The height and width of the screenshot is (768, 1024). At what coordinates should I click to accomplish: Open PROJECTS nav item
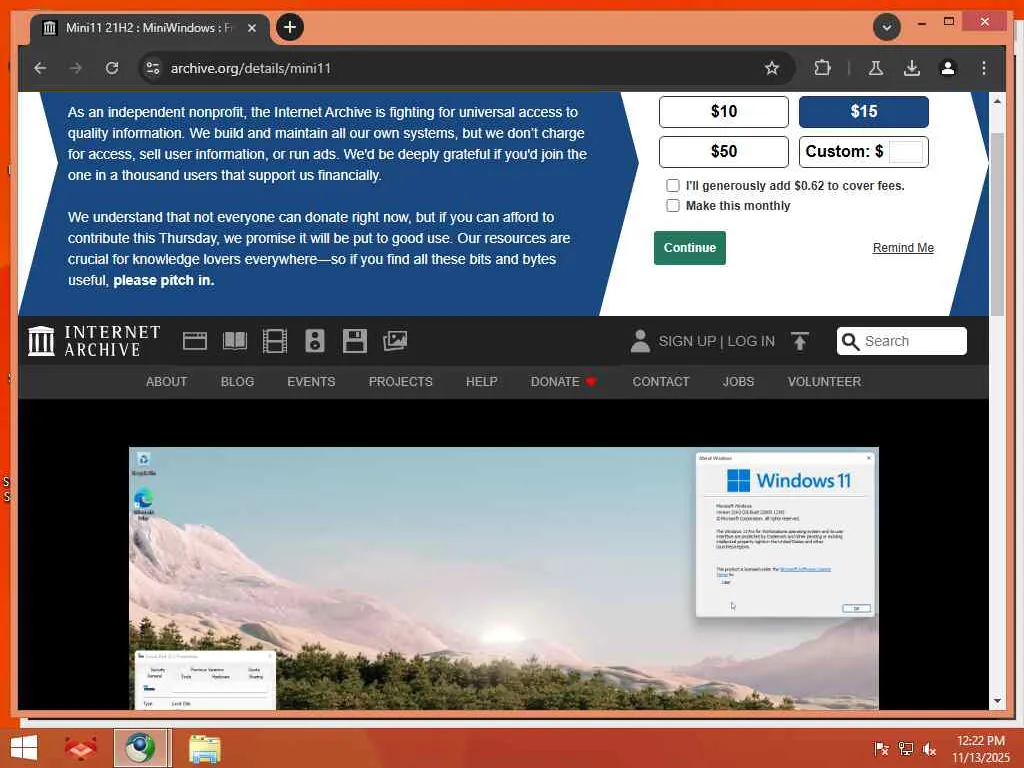tap(400, 381)
